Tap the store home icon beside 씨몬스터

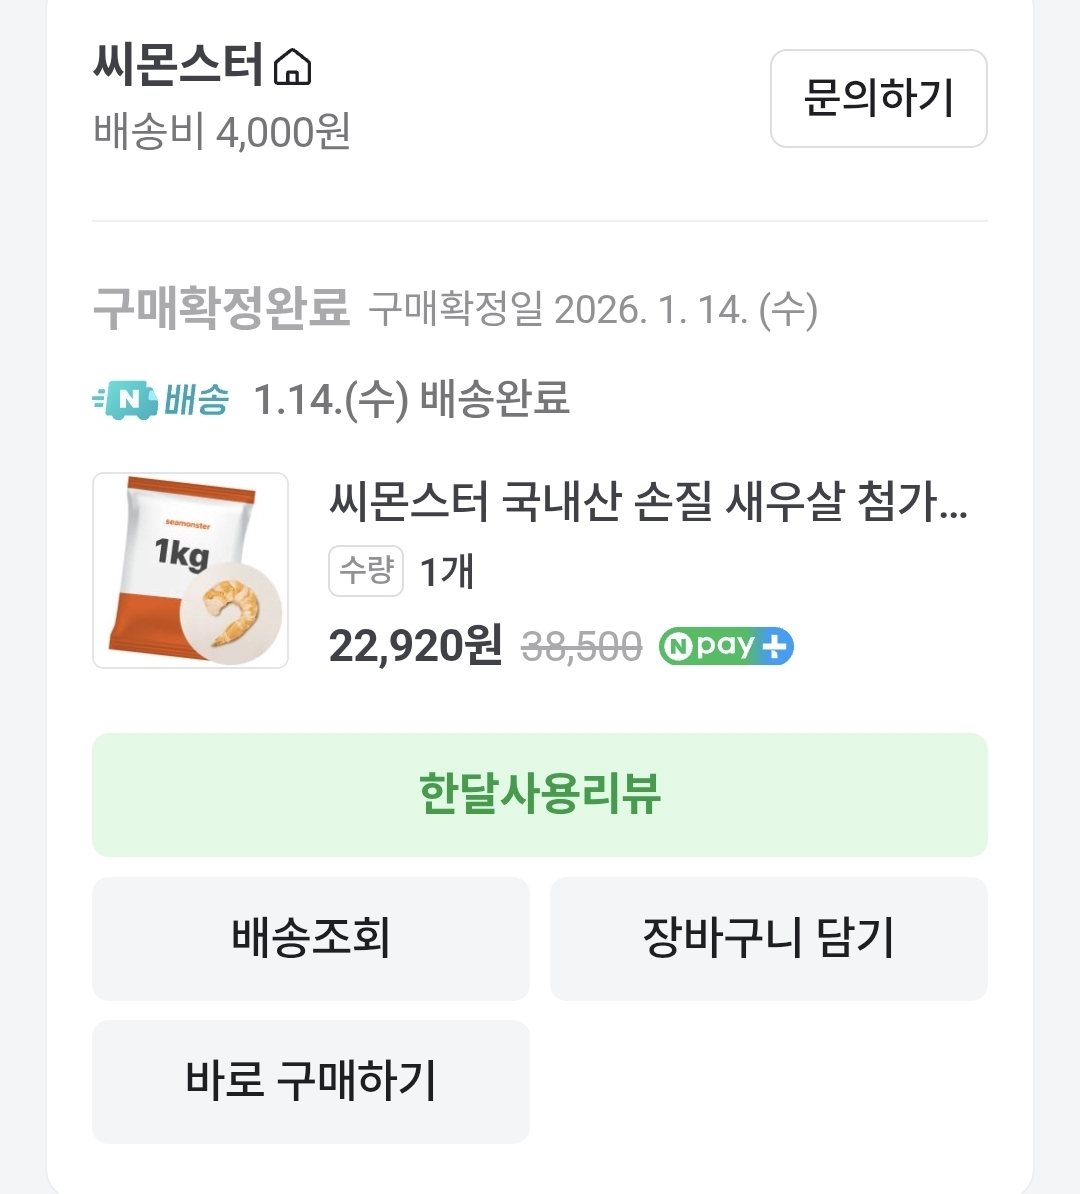292,67
